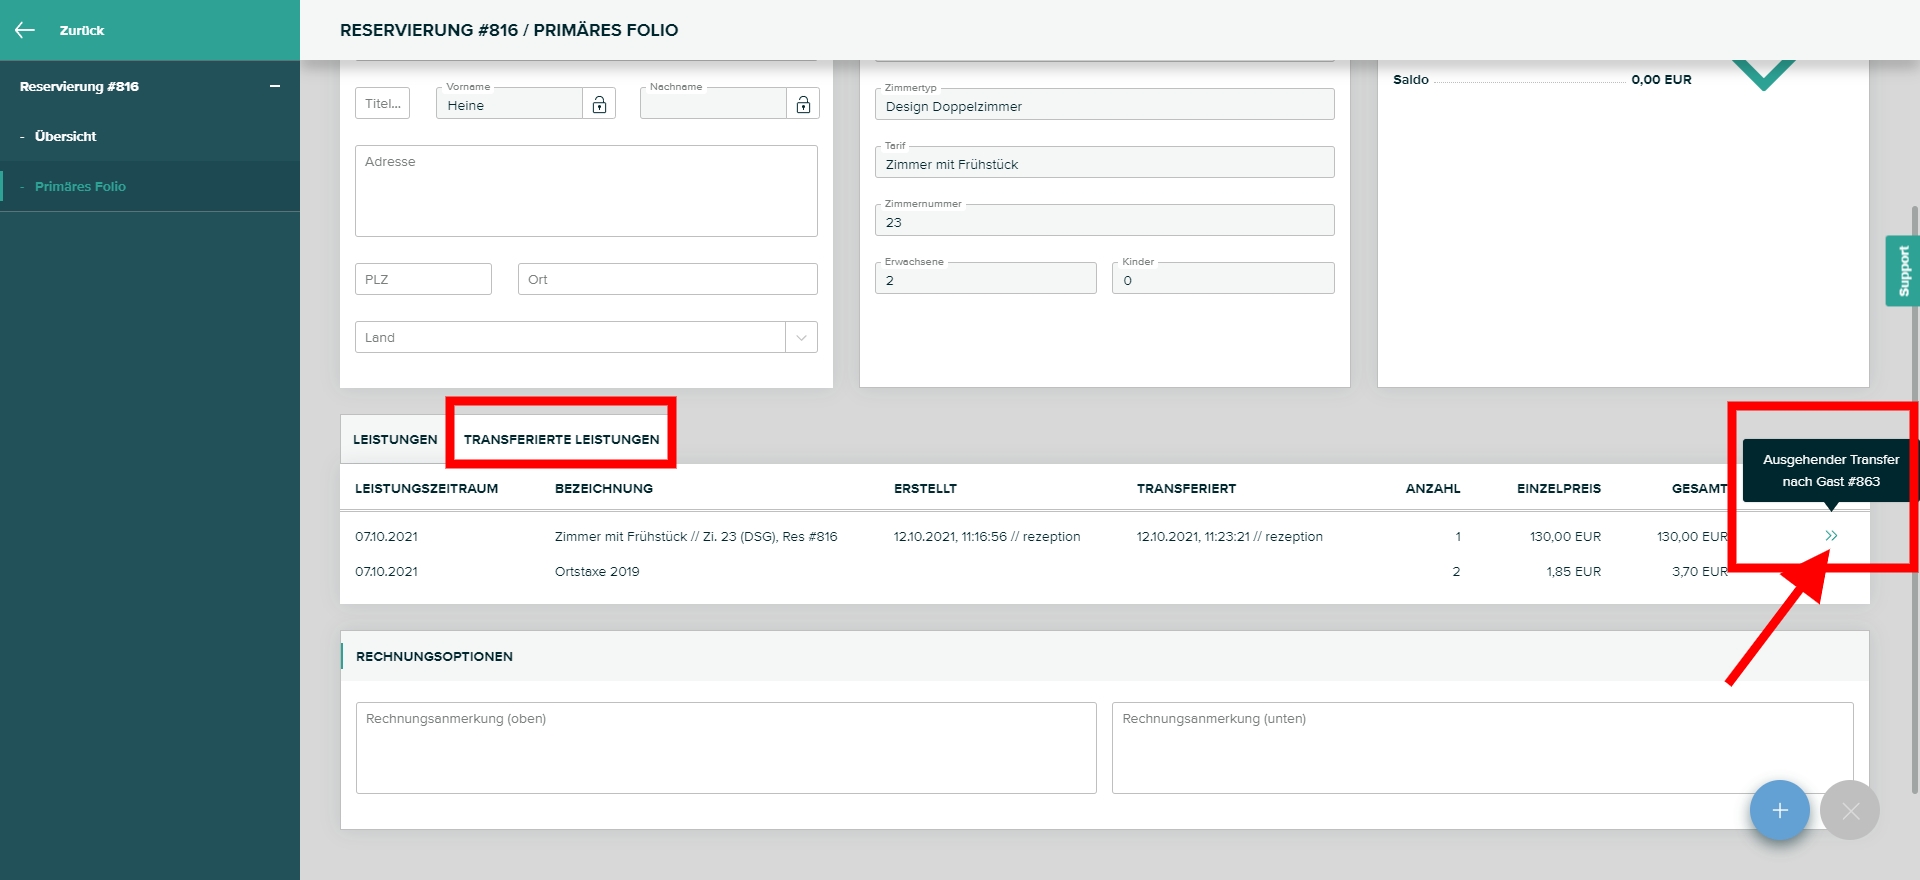Click the back arrow icon next to Zurück

click(x=25, y=30)
